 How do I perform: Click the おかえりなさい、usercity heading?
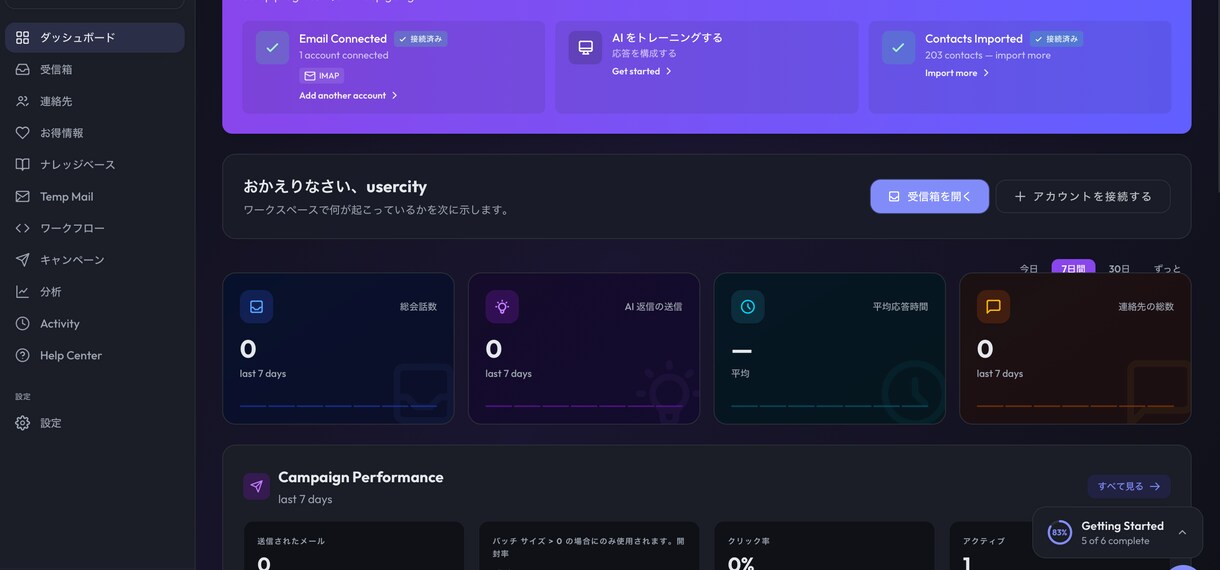(x=335, y=187)
